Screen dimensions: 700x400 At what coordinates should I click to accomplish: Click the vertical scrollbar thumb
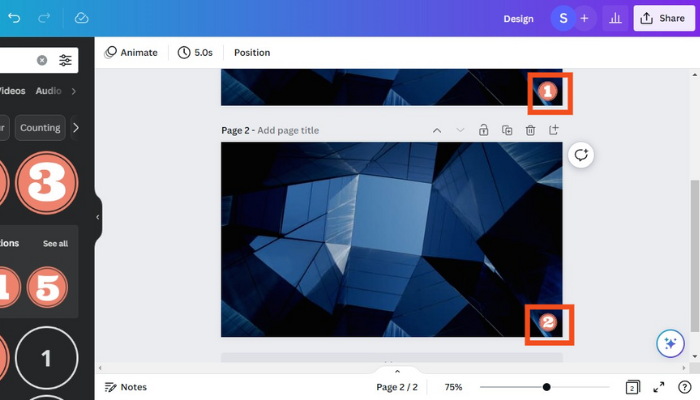694,256
